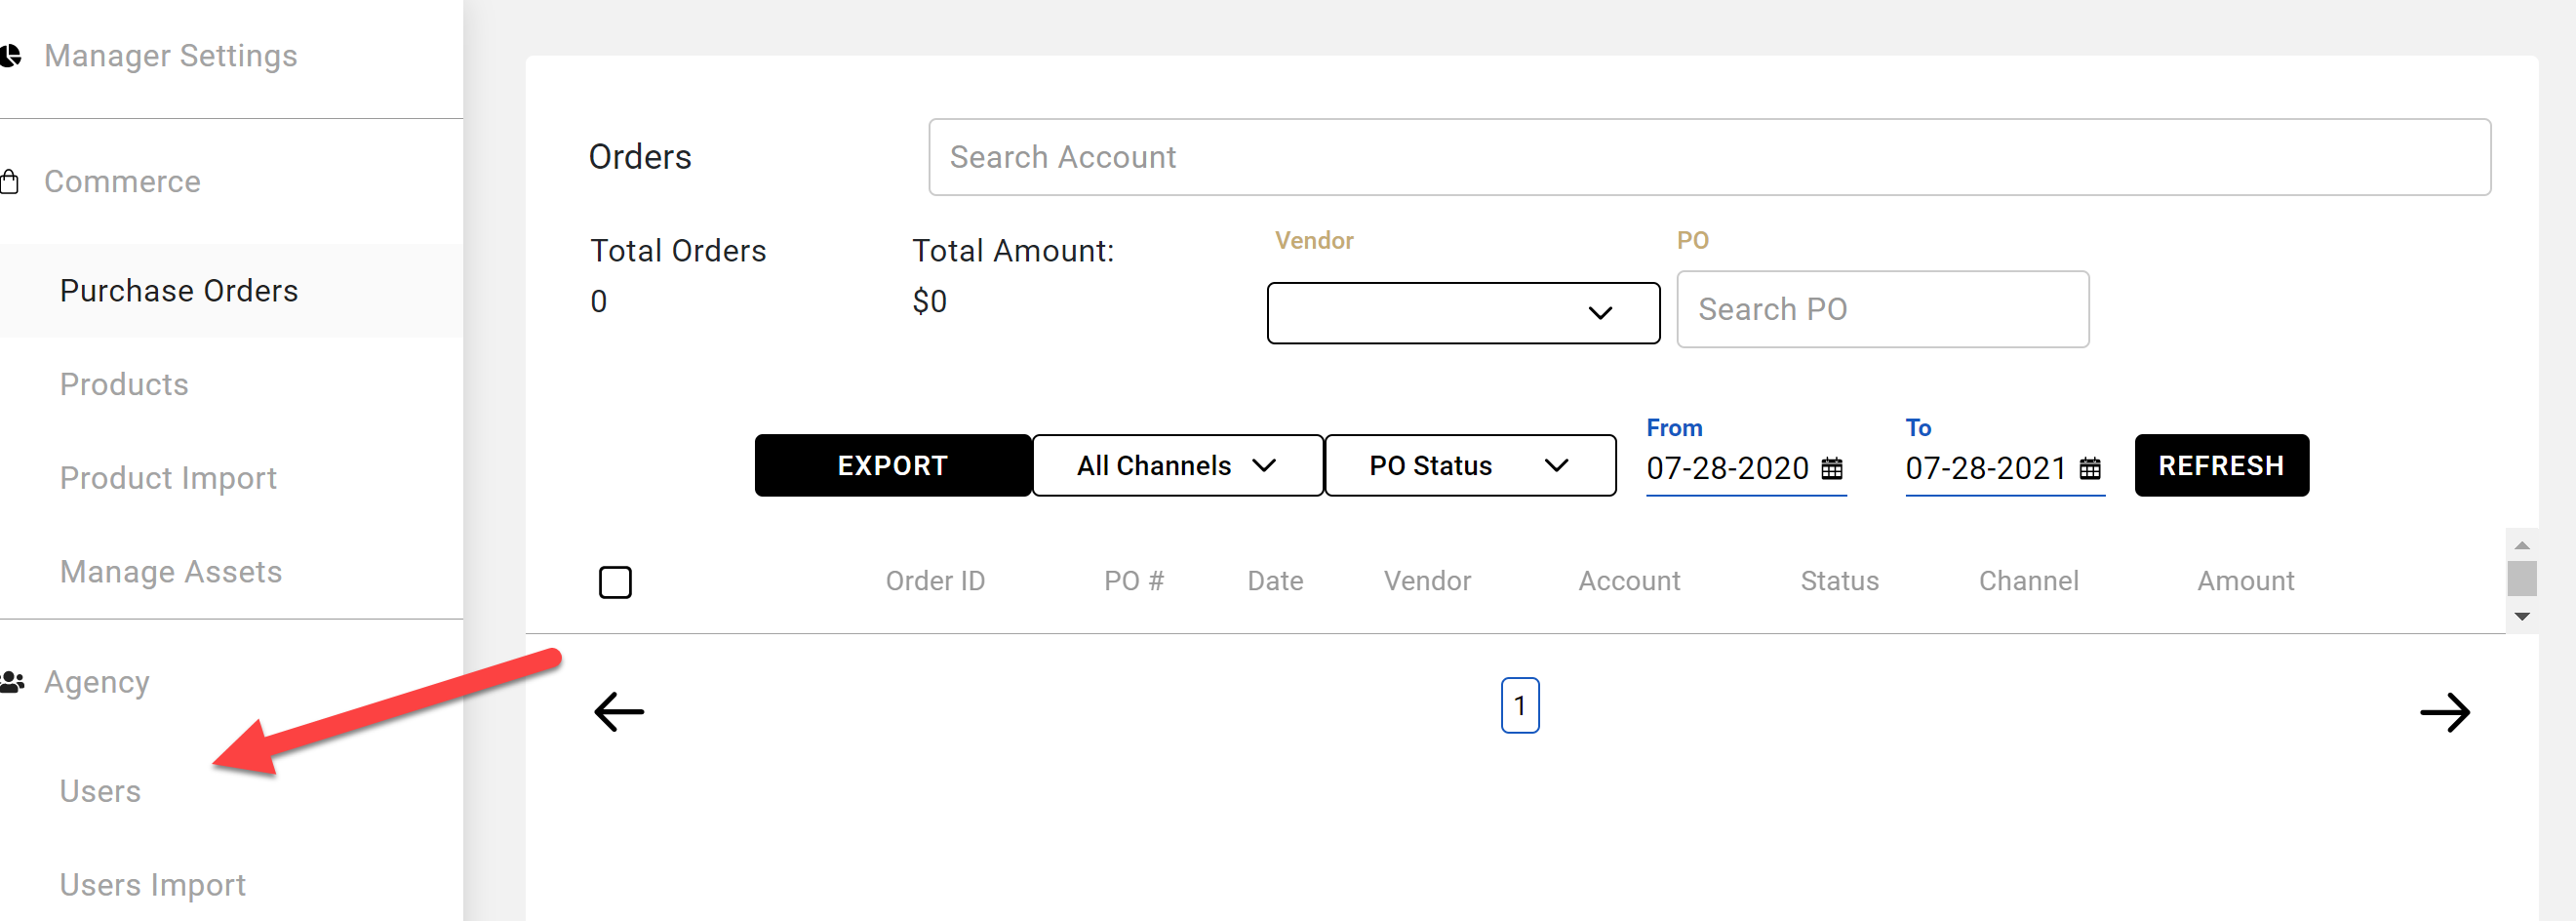Click the Search Account input field
Viewport: 2576px width, 921px height.
coord(1708,157)
